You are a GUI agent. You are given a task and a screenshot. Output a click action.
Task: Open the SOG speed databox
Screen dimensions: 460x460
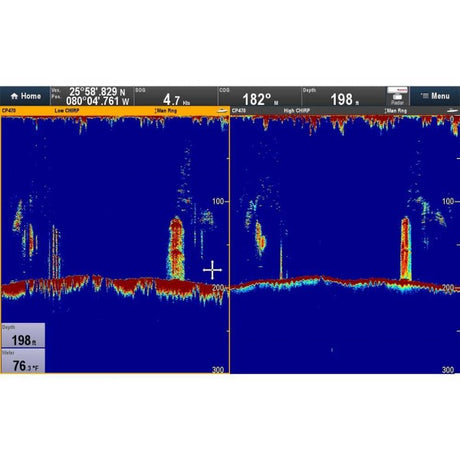tap(176, 96)
